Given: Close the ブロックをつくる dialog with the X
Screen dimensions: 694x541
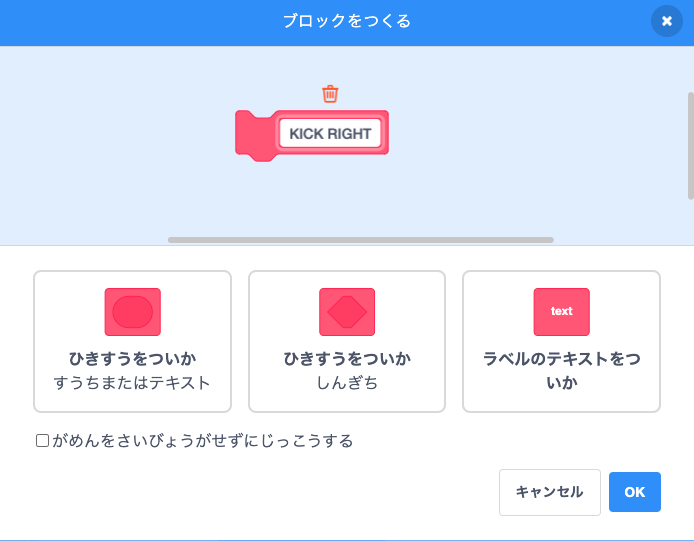Looking at the screenshot, I should [666, 21].
